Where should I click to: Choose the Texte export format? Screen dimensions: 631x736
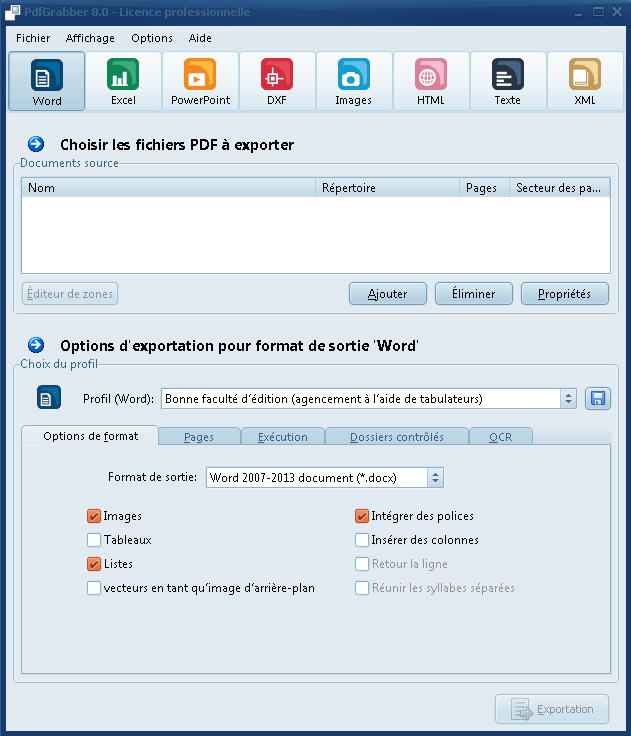[x=508, y=81]
